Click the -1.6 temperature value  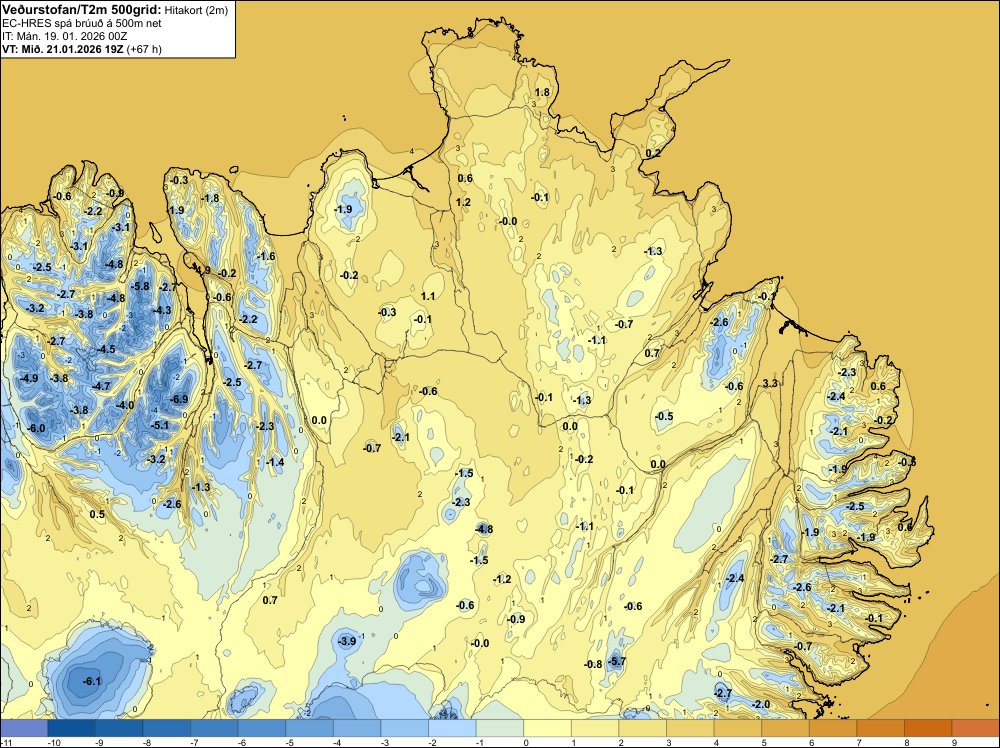(x=267, y=256)
